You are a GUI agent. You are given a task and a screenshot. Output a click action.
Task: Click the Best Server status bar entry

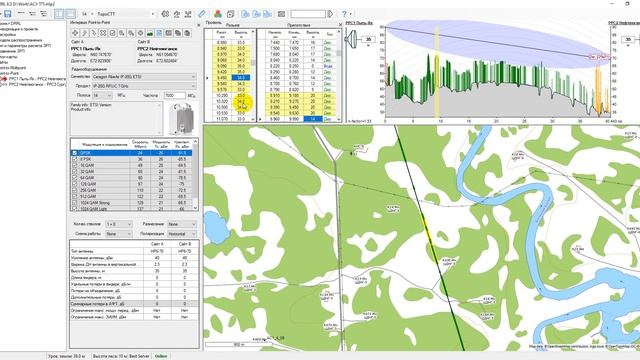(139, 356)
